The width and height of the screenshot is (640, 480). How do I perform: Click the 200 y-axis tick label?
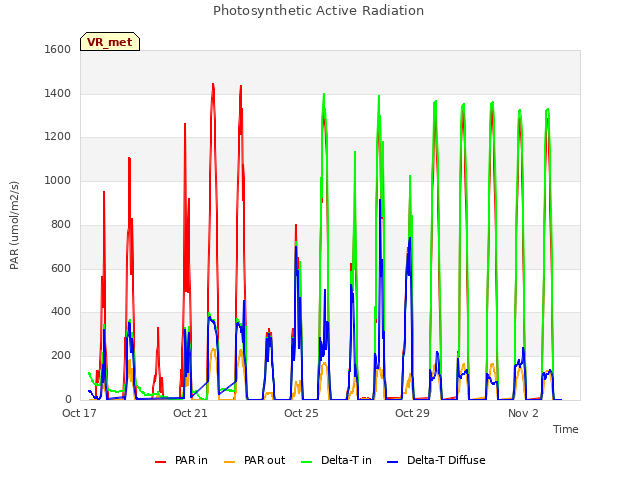tap(61, 356)
